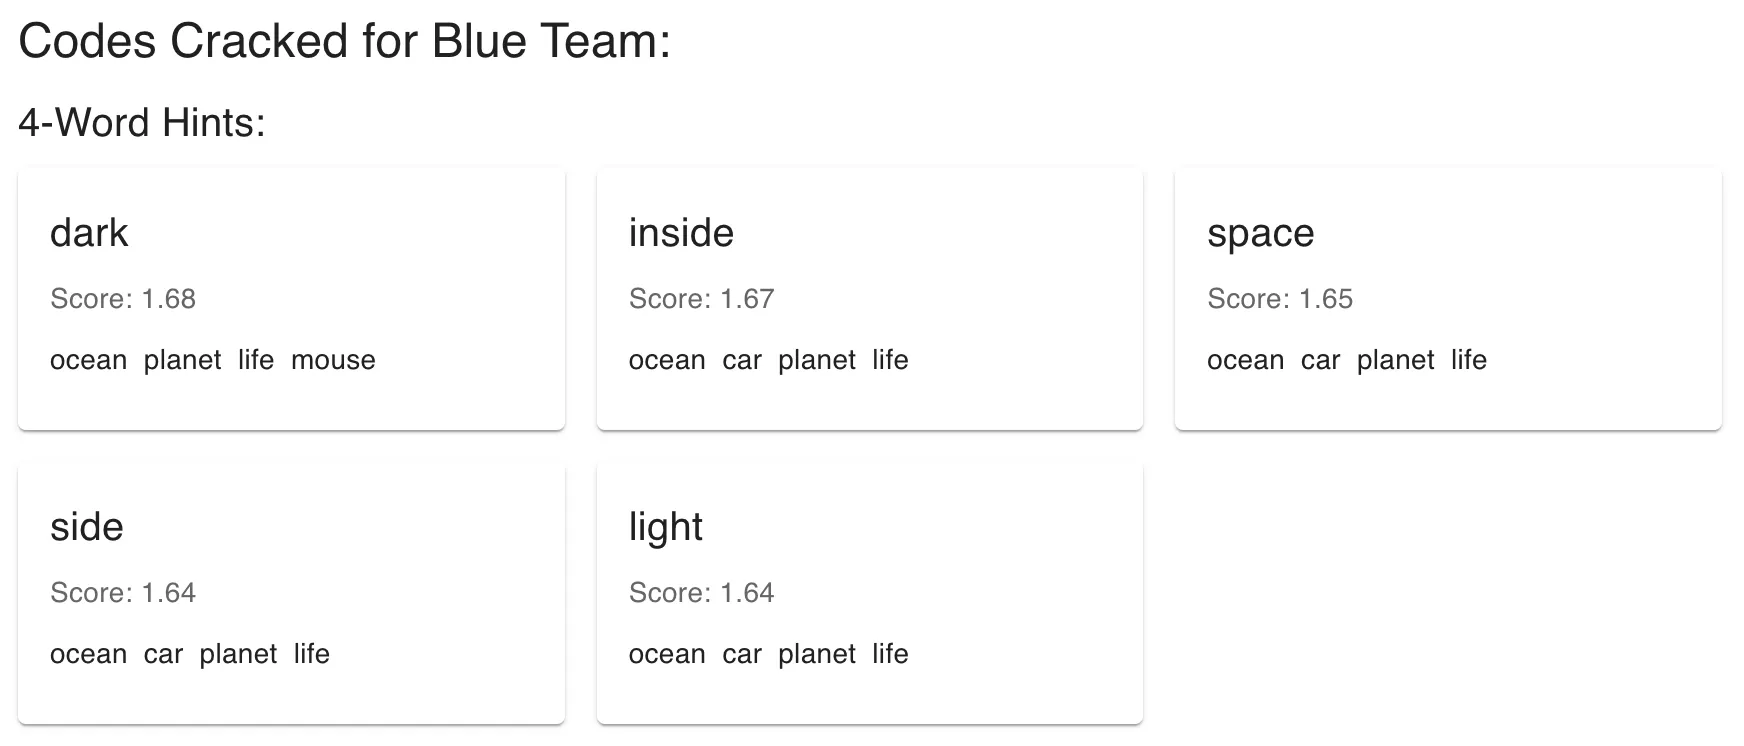Select "life" in the space card
The width and height of the screenshot is (1744, 746).
[x=1468, y=360]
